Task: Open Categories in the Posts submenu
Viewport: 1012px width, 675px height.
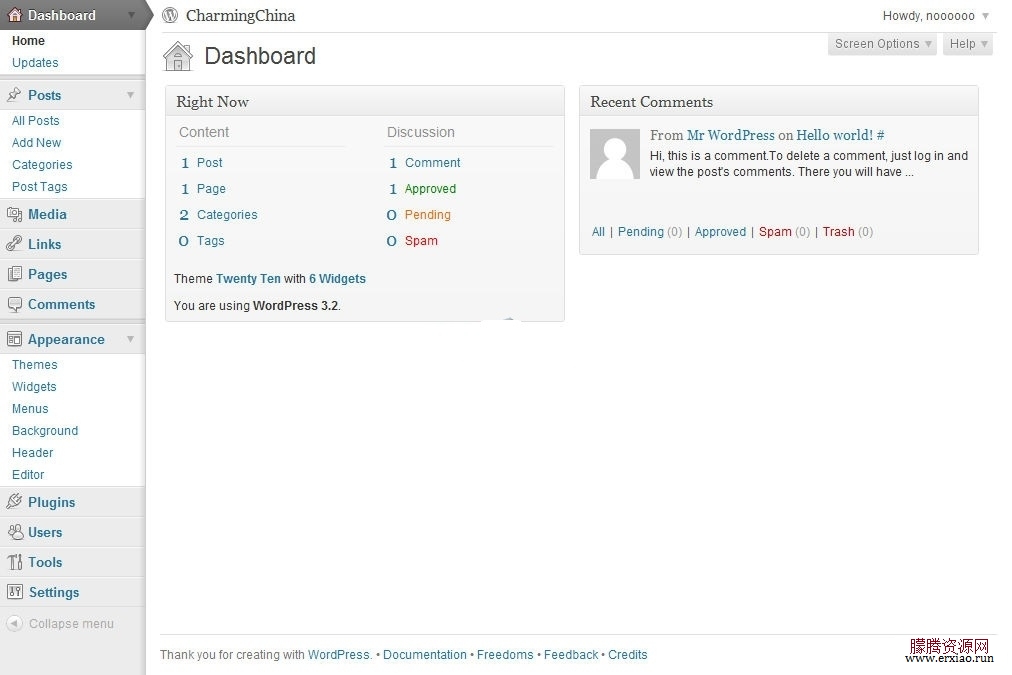Action: point(42,165)
